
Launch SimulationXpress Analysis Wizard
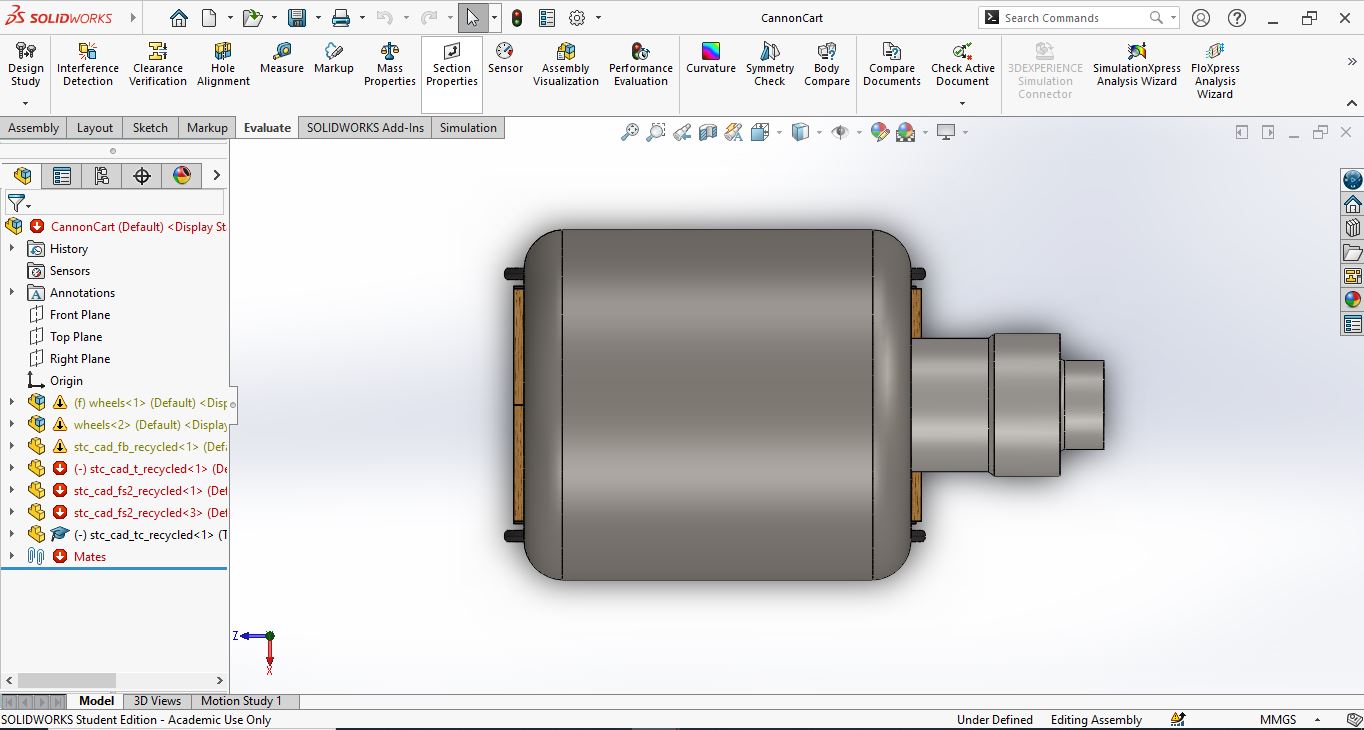click(1137, 64)
